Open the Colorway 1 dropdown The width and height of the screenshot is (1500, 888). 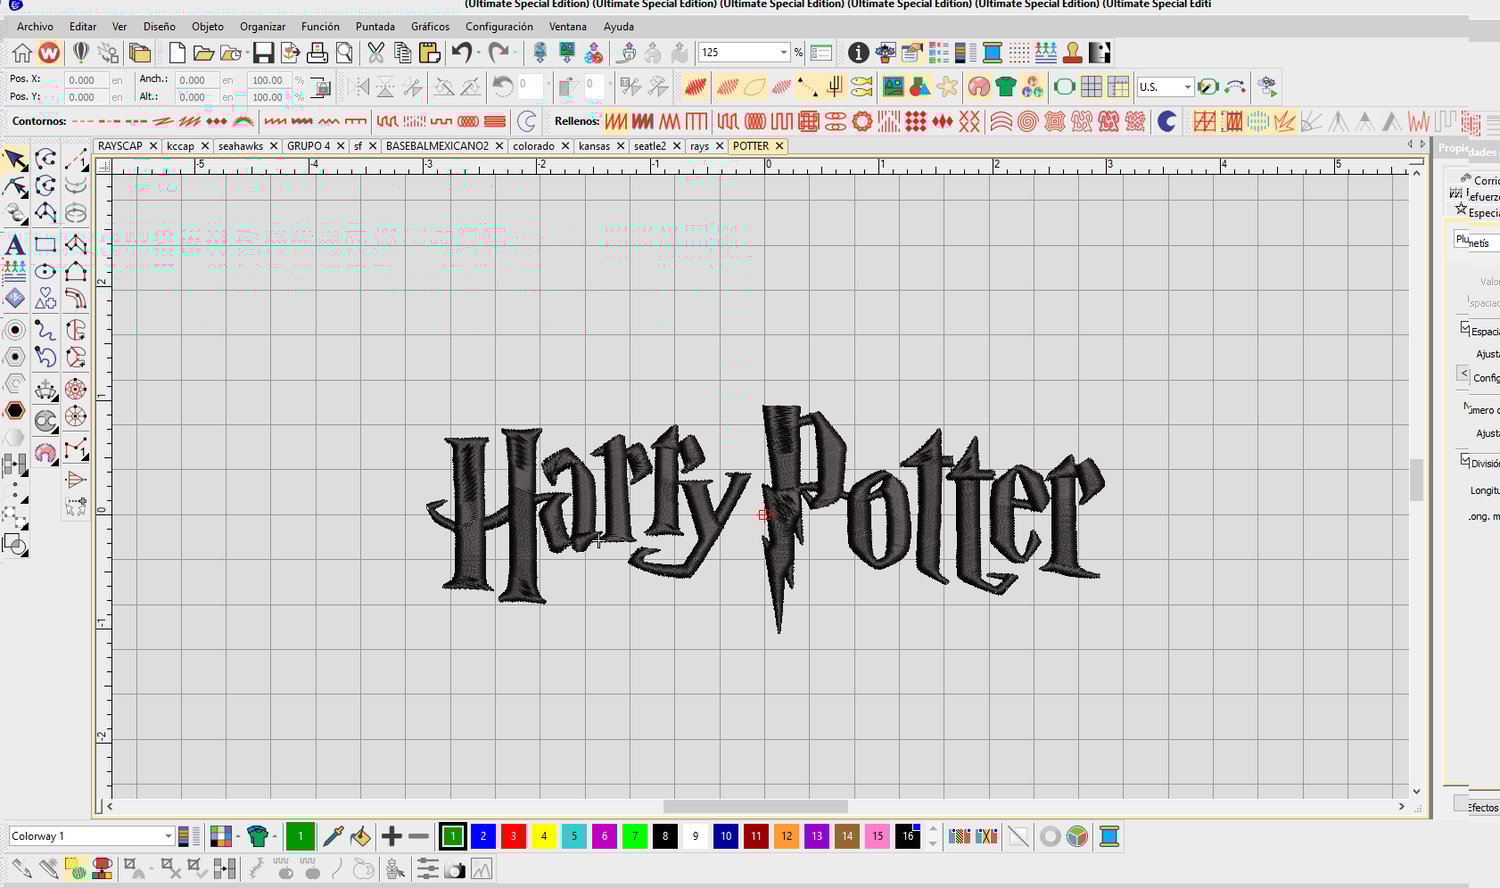pos(168,836)
